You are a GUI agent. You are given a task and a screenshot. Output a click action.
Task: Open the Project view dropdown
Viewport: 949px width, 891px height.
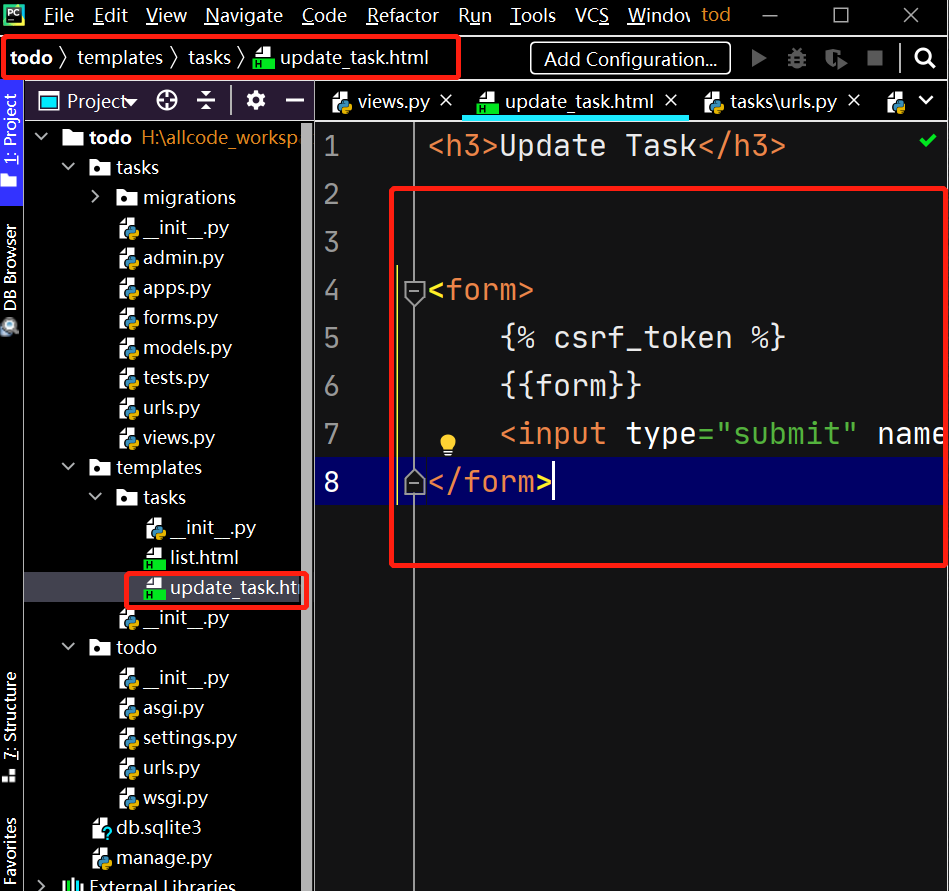pos(88,101)
